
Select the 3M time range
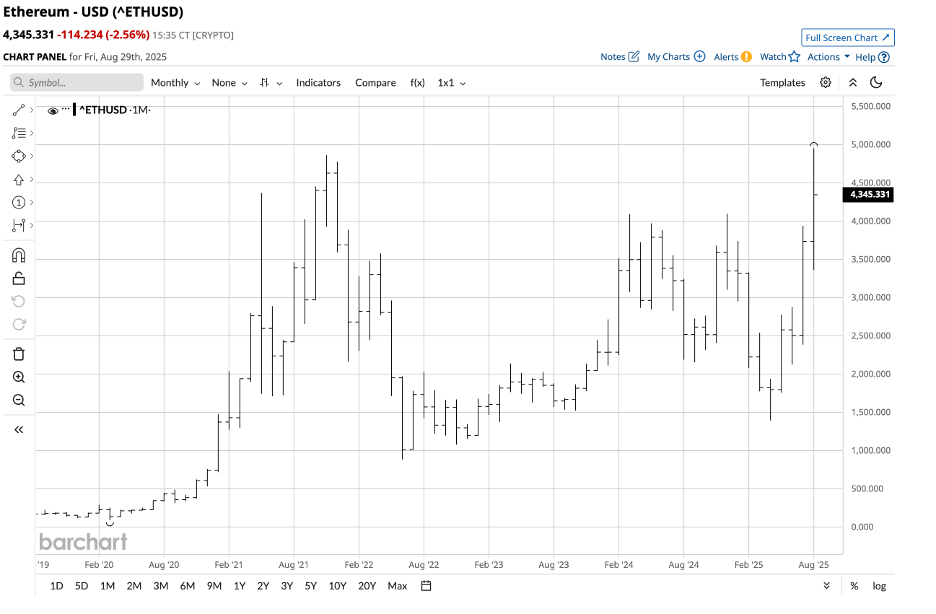[161, 586]
